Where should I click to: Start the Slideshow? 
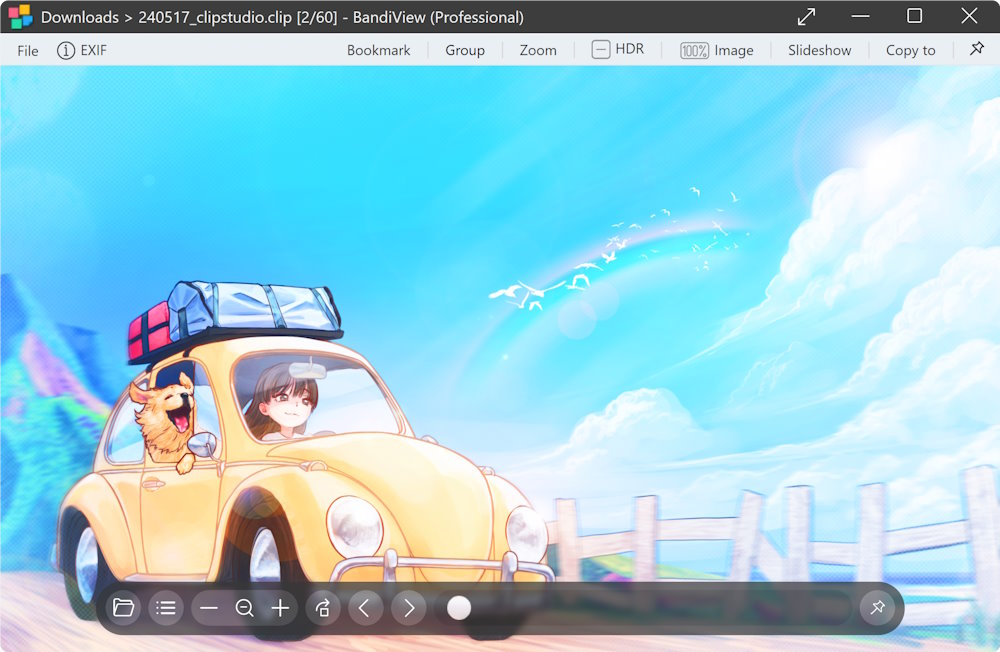pos(819,49)
